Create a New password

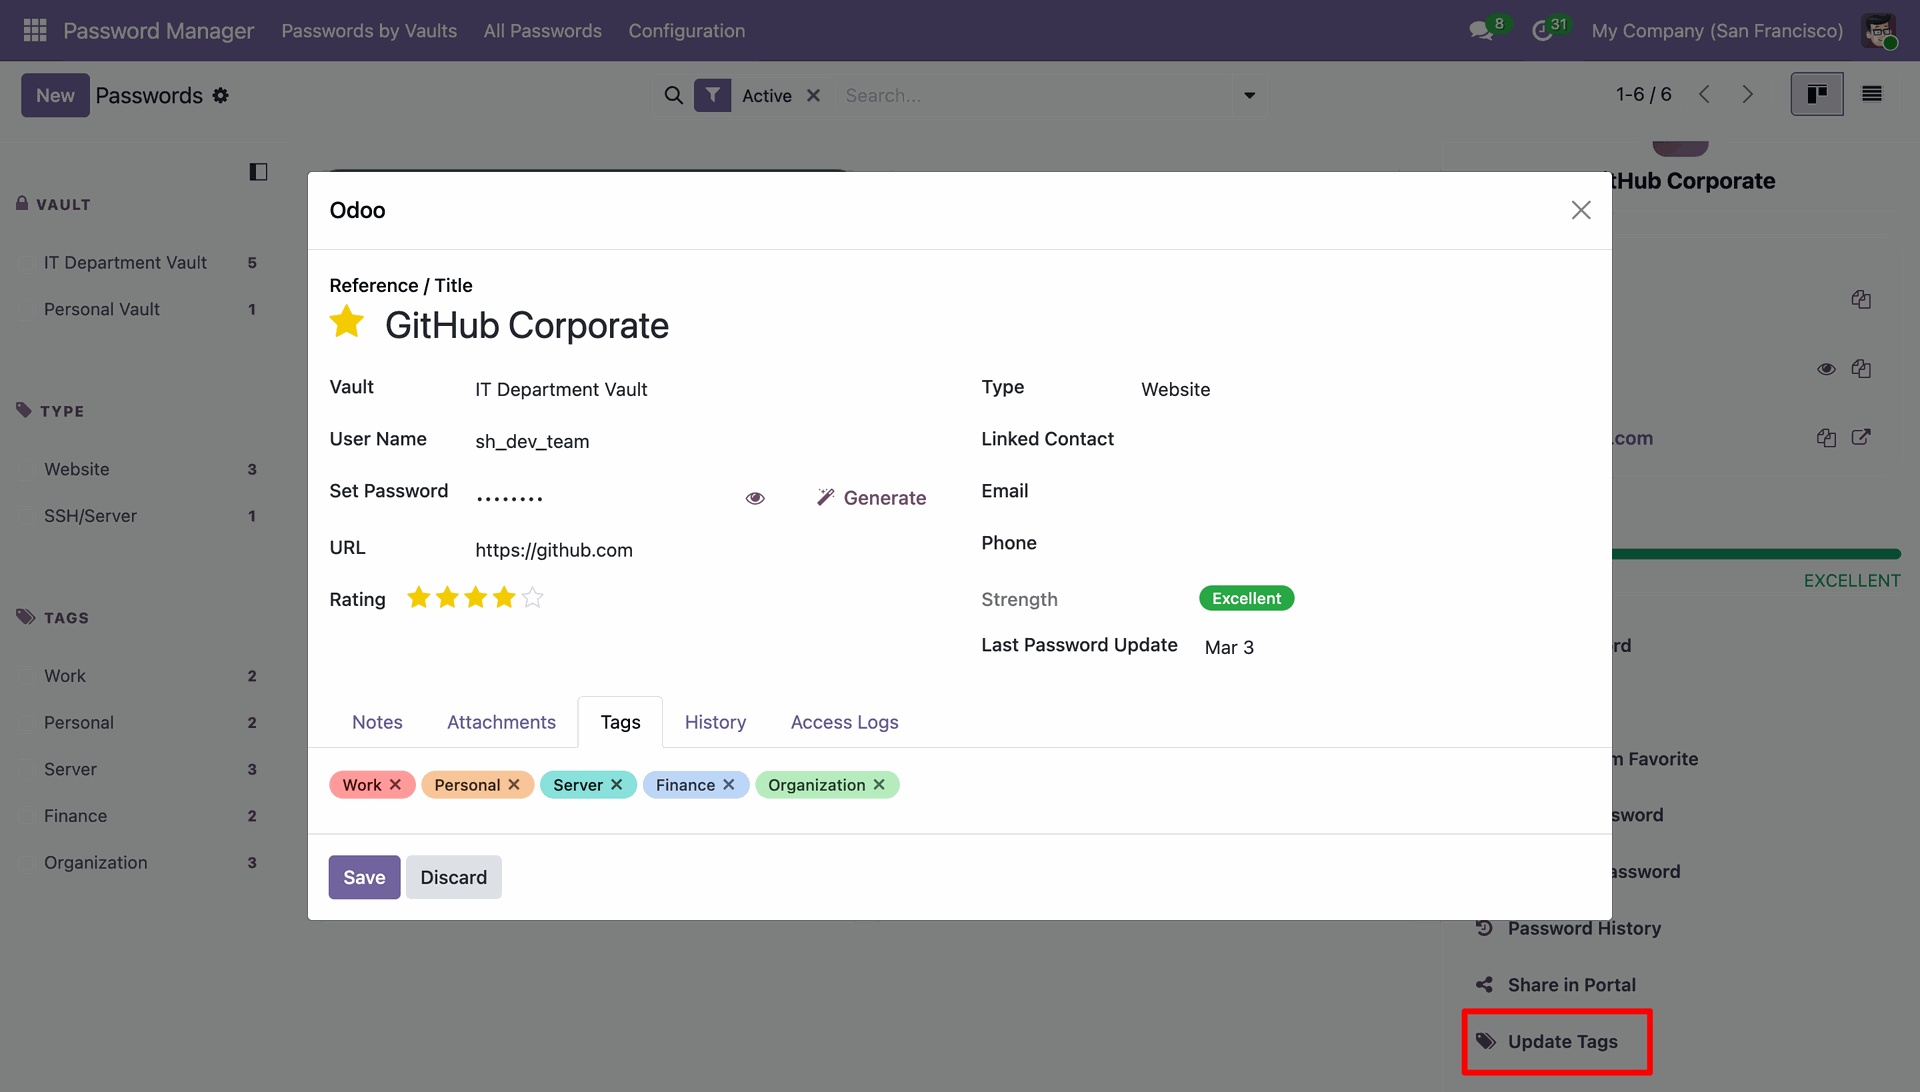coord(55,95)
